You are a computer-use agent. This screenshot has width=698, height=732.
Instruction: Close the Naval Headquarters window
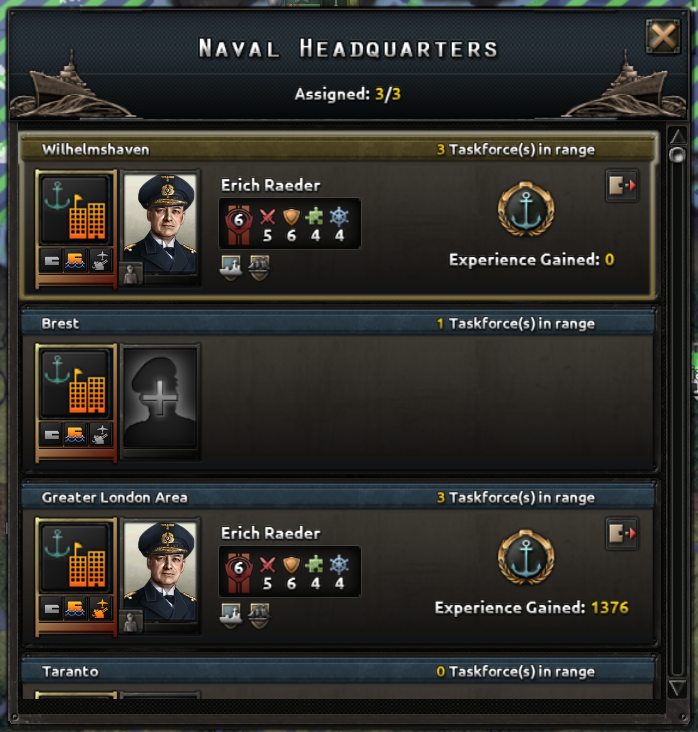pyautogui.click(x=663, y=36)
